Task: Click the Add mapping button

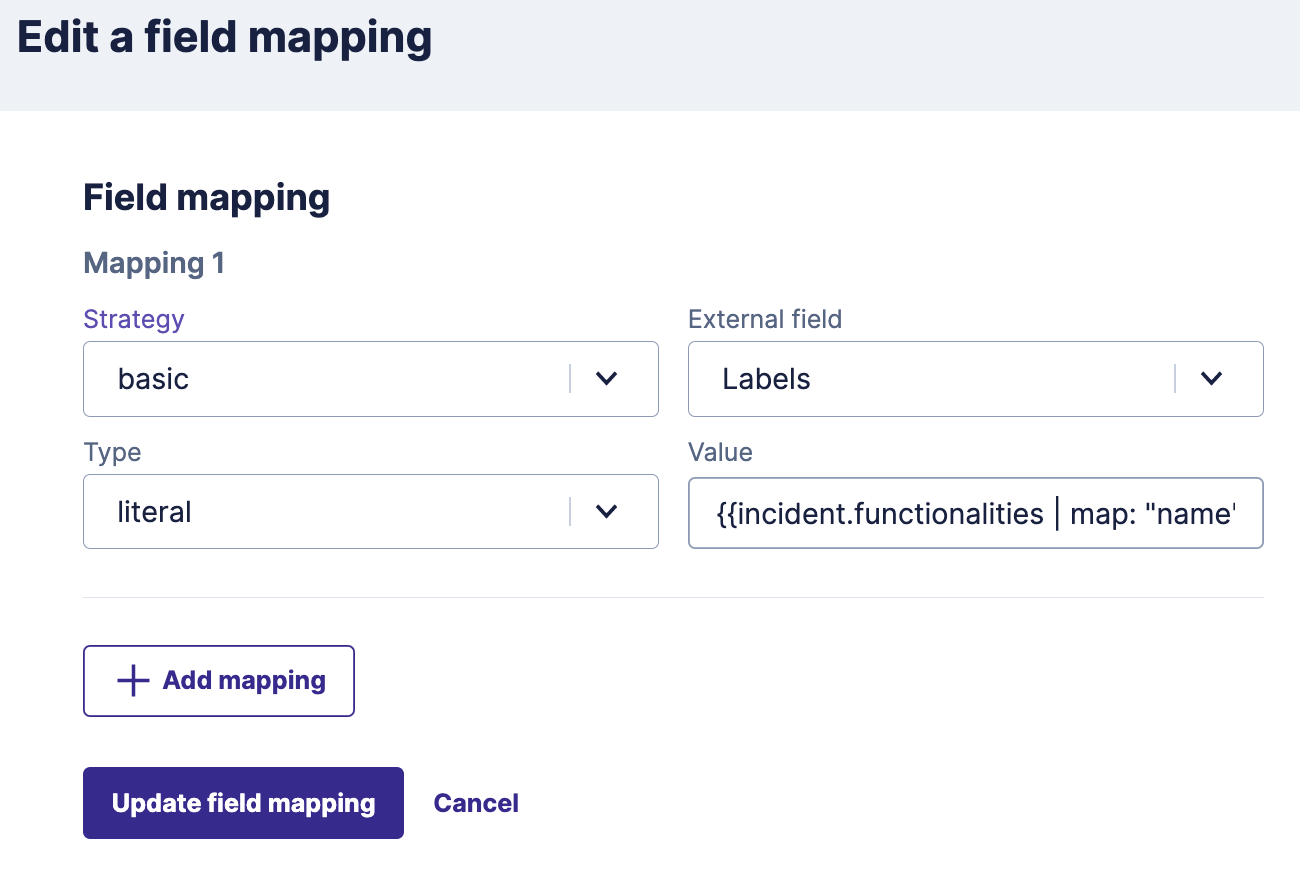Action: click(218, 680)
